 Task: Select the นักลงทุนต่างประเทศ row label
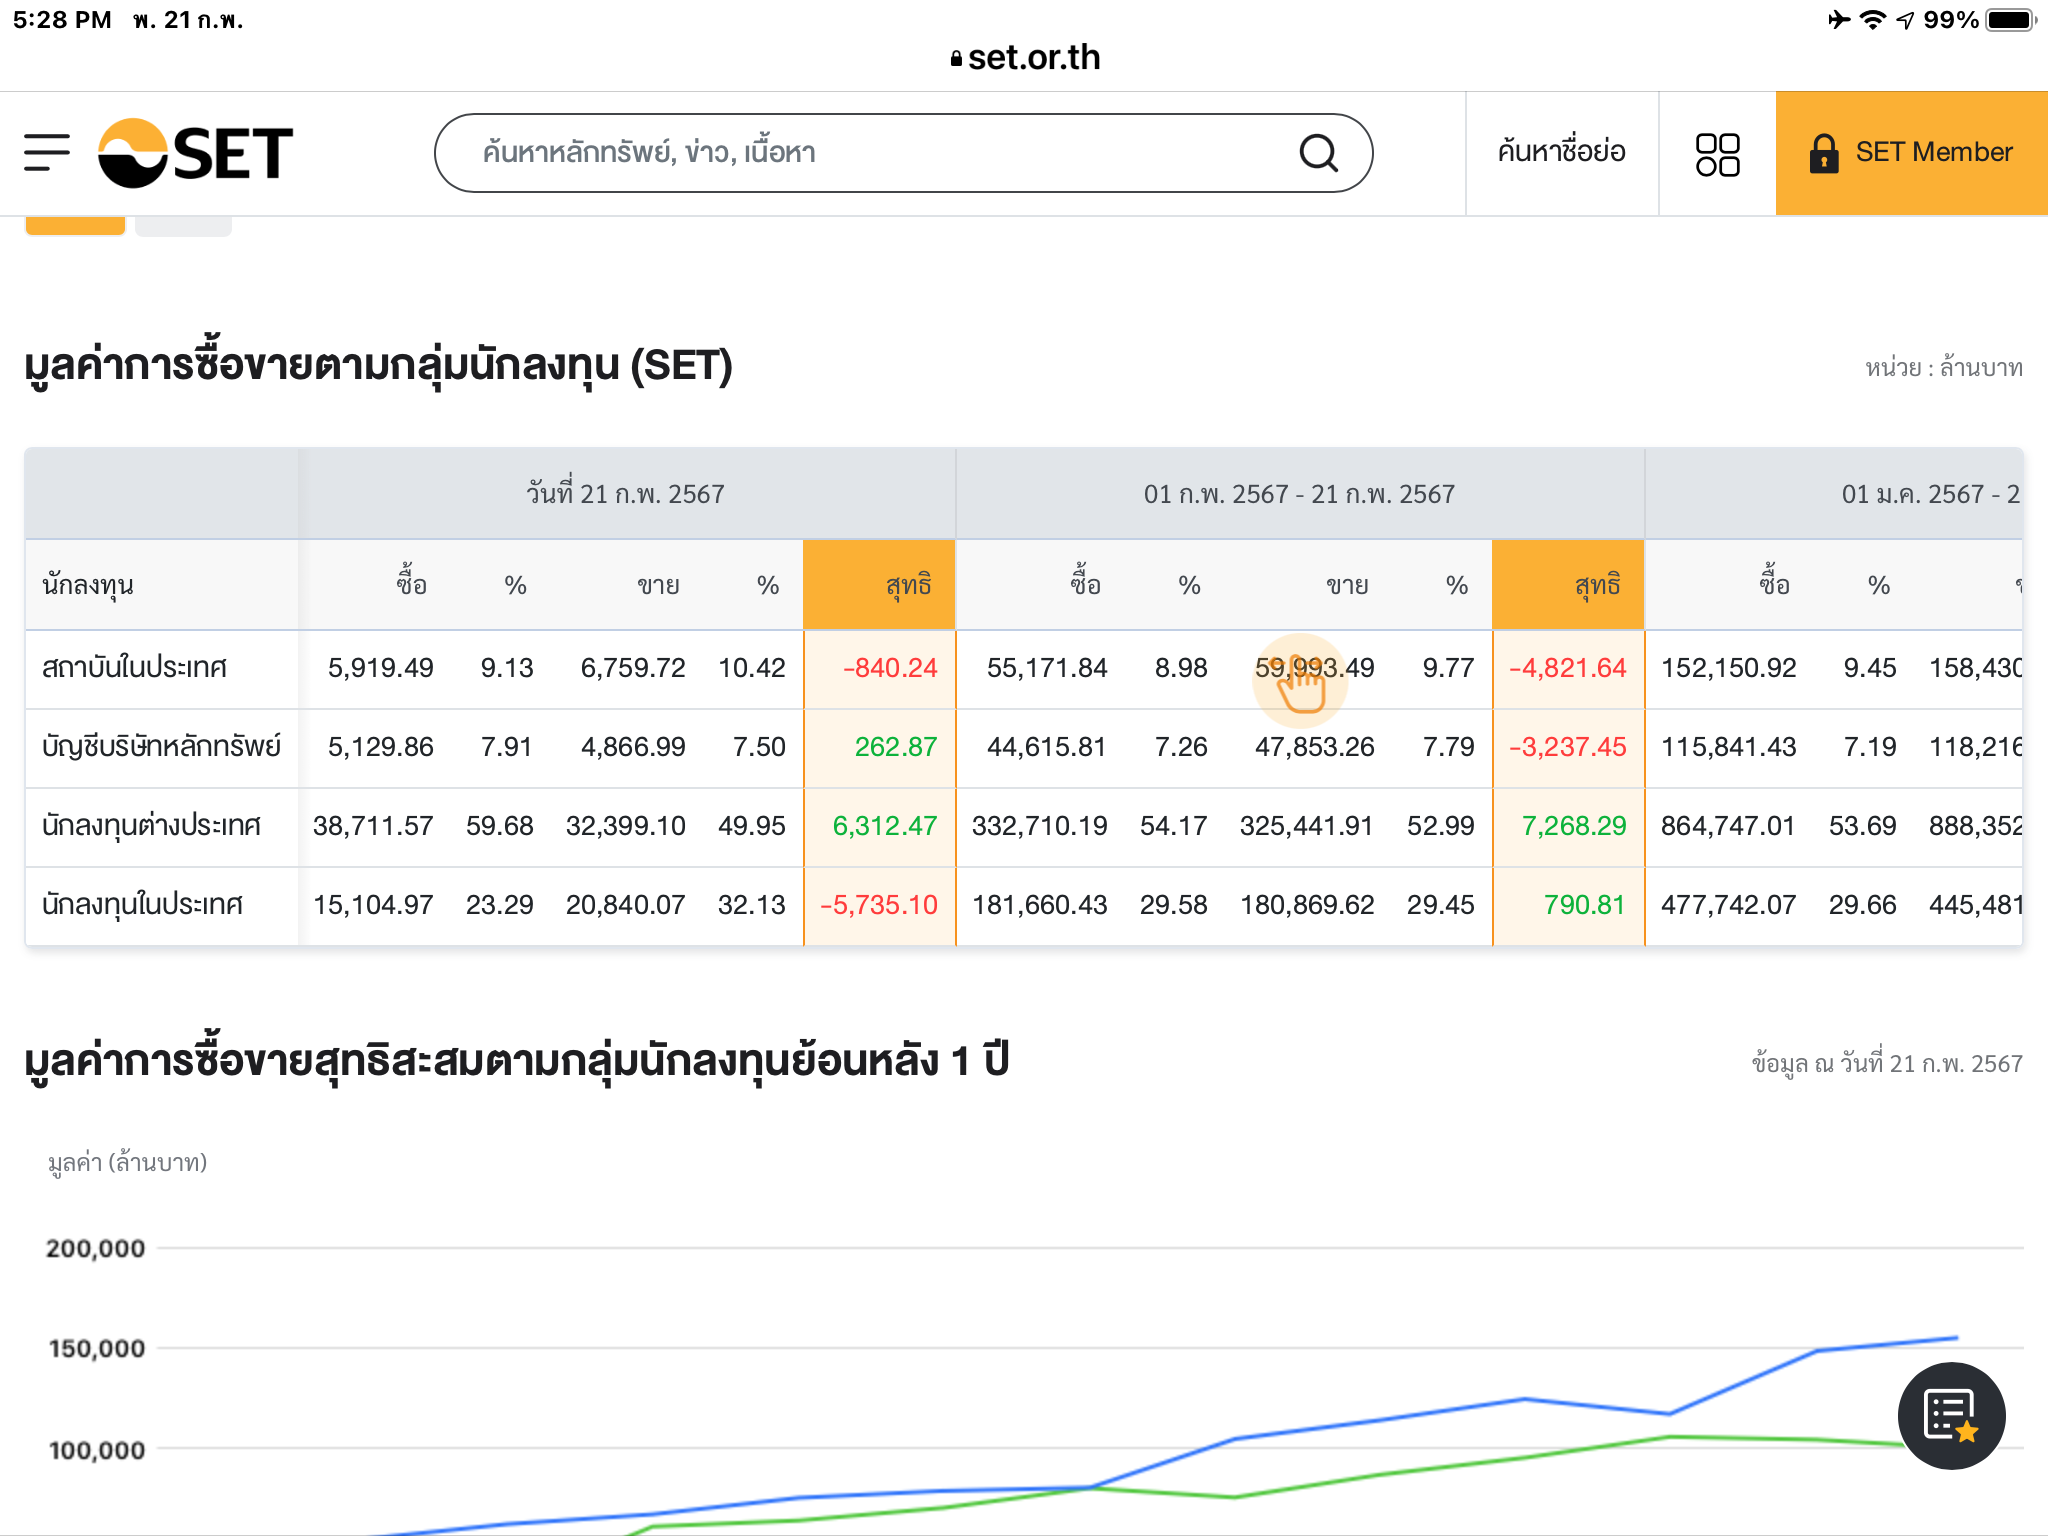pos(151,826)
